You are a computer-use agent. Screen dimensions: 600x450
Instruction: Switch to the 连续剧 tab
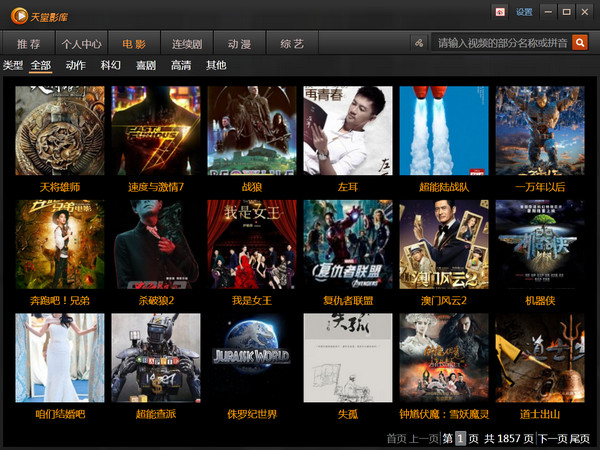[x=187, y=43]
